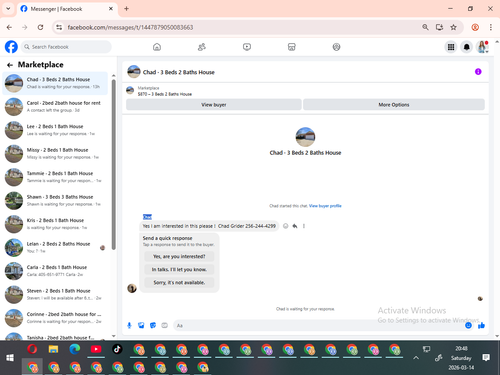This screenshot has height=375, width=500.
Task: Open Marketplace storefront icon in navigation
Action: click(x=292, y=47)
